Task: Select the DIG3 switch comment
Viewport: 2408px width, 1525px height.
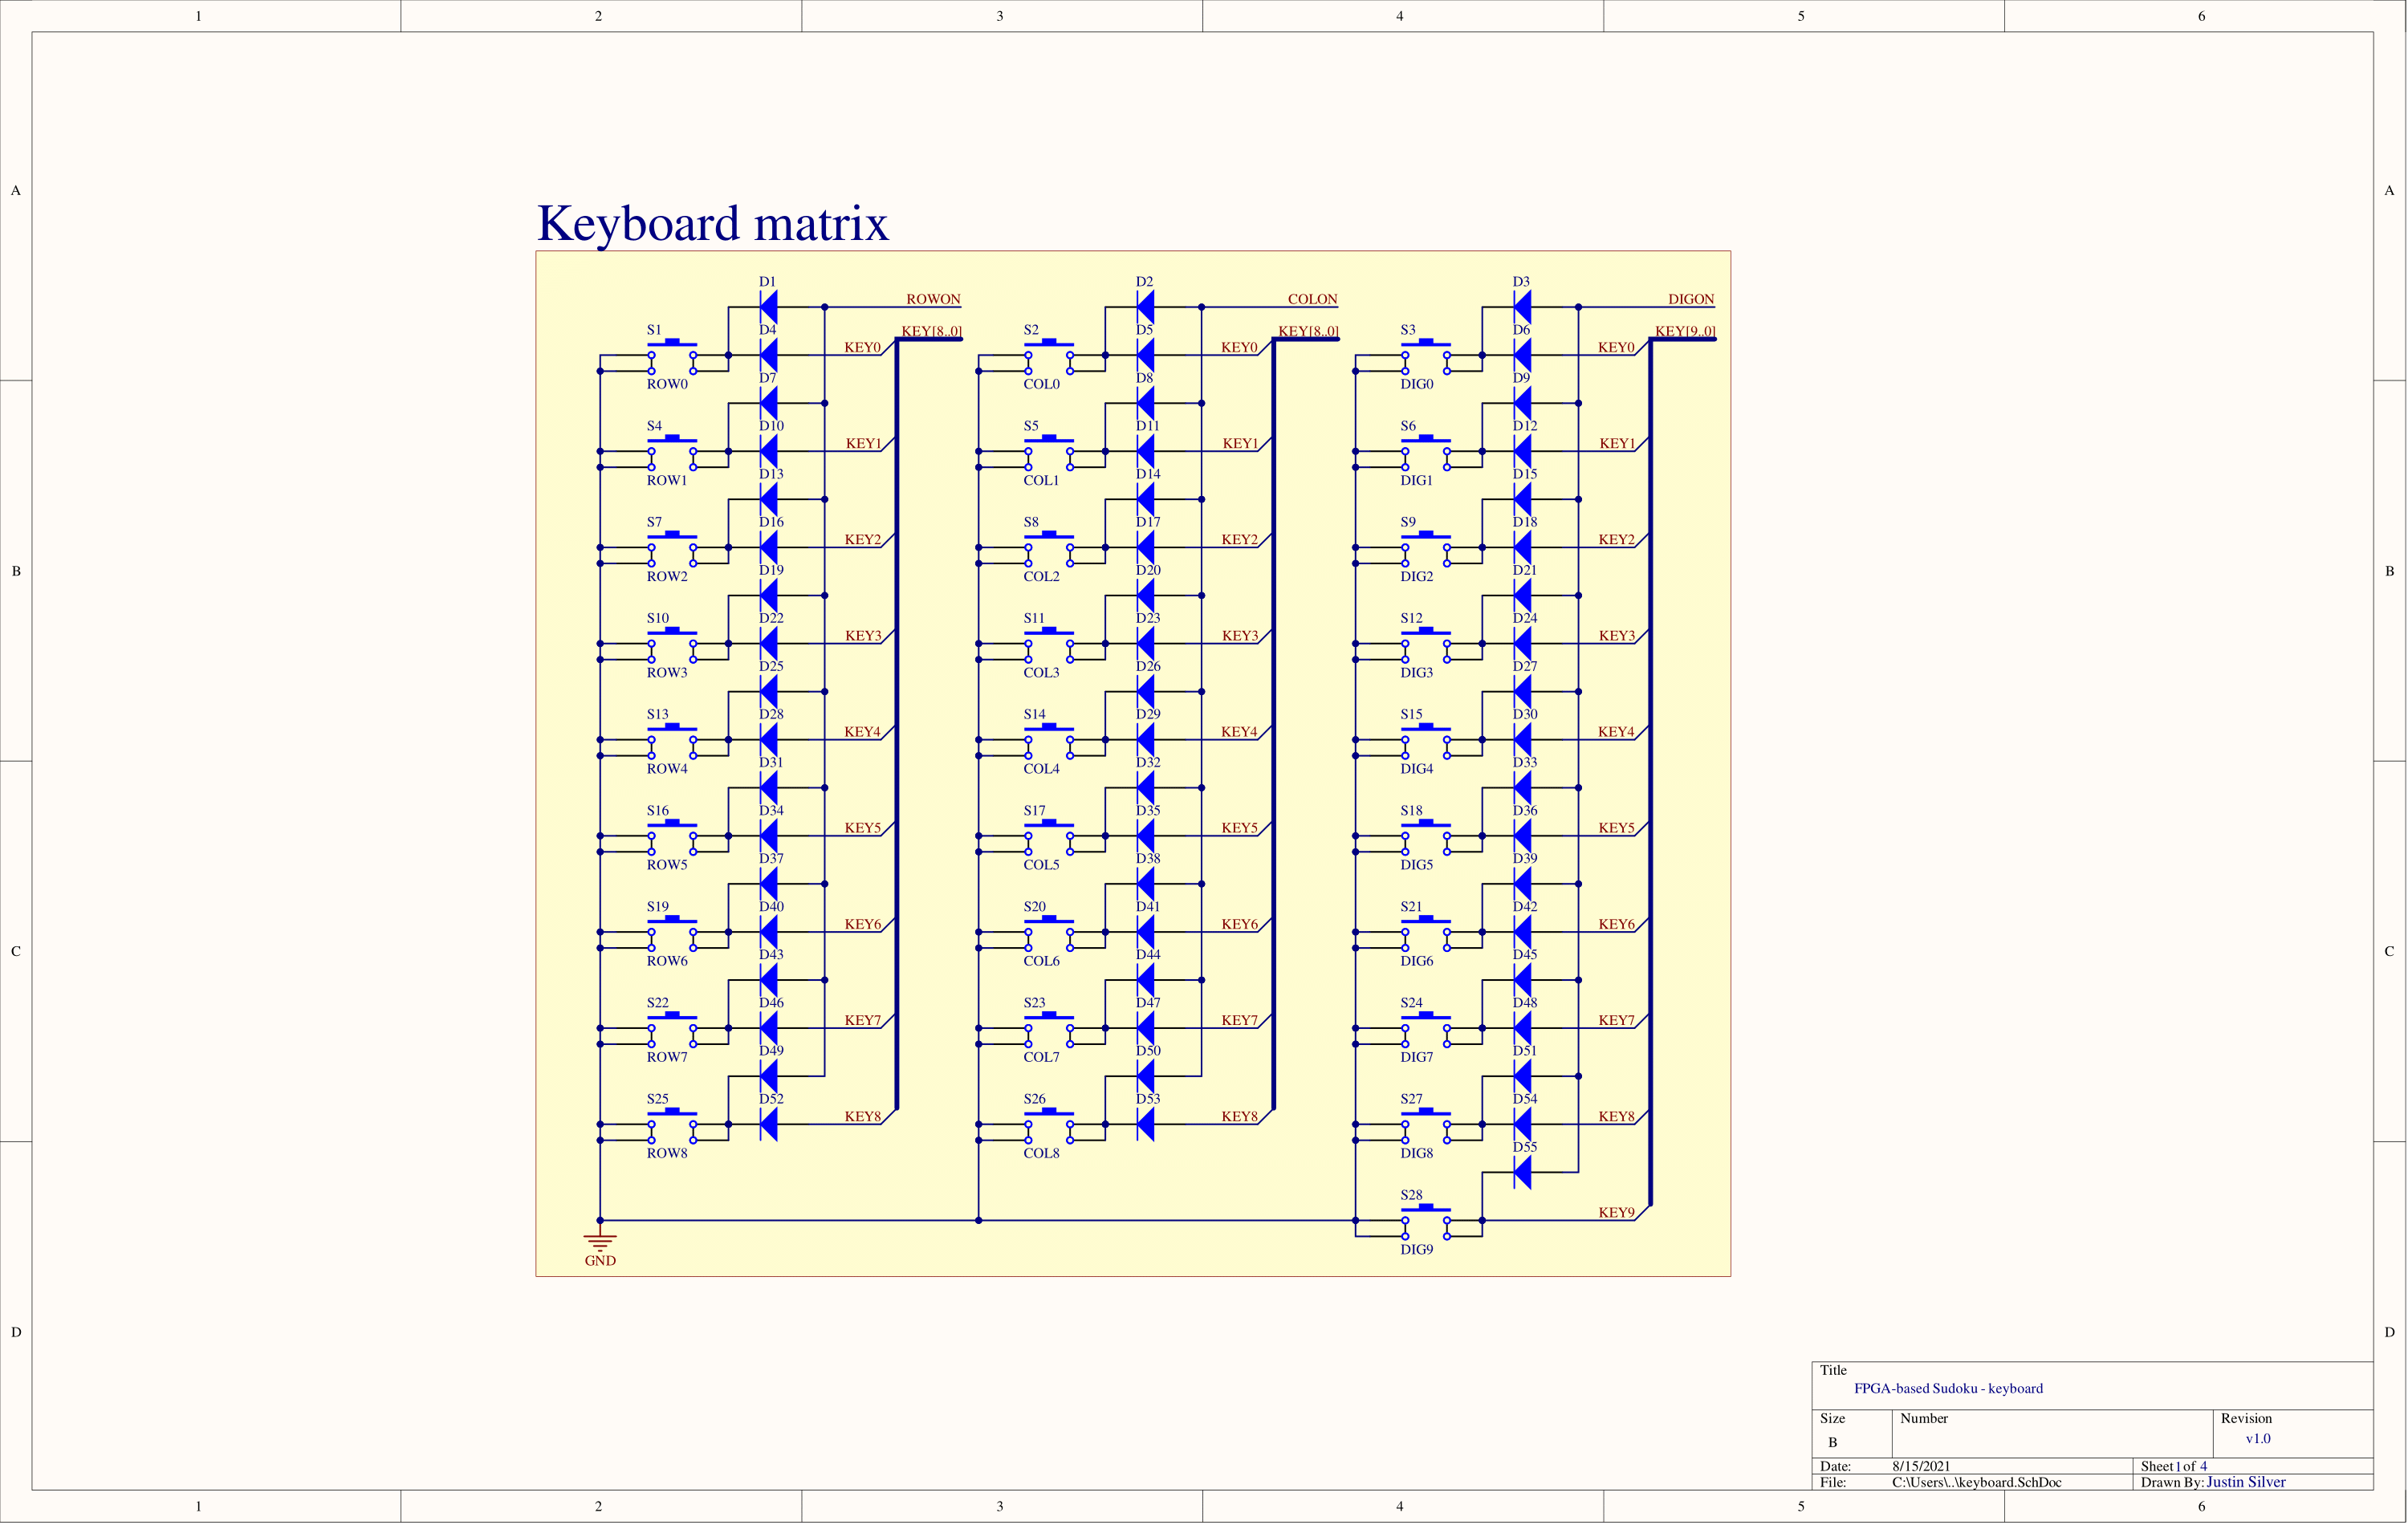Action: click(1417, 673)
